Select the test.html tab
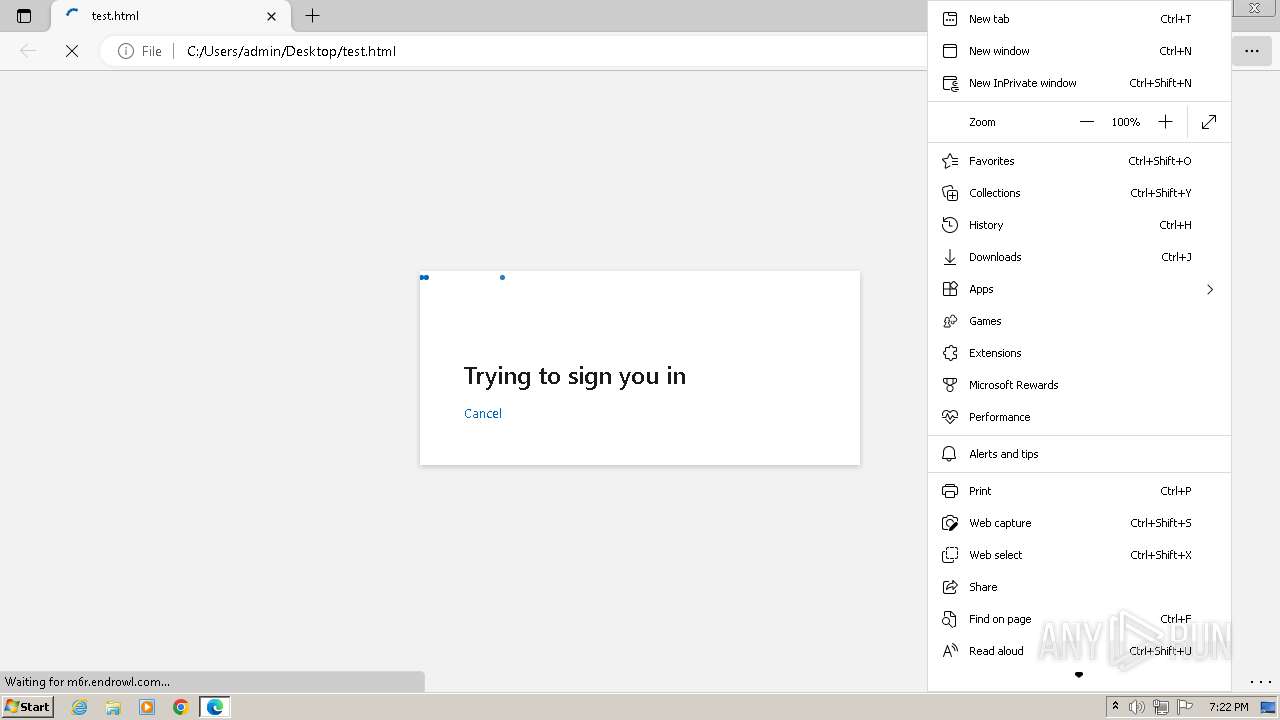1280x720 pixels. [170, 16]
